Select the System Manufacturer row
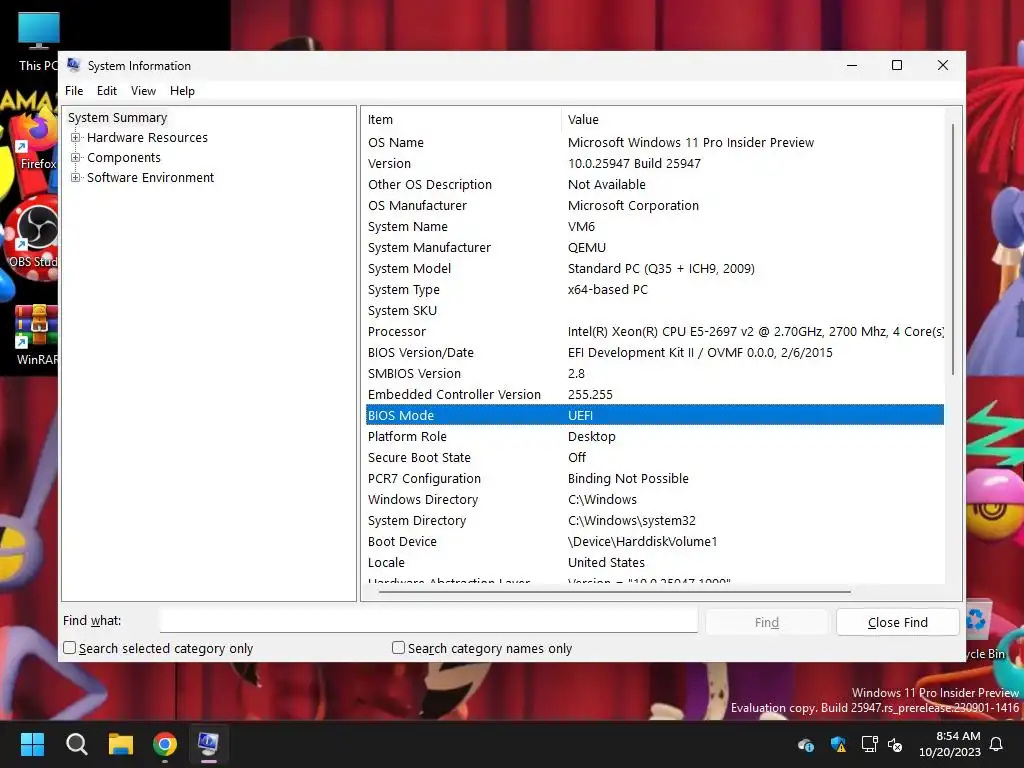Screen dimensions: 1024x768 [x=654, y=248]
